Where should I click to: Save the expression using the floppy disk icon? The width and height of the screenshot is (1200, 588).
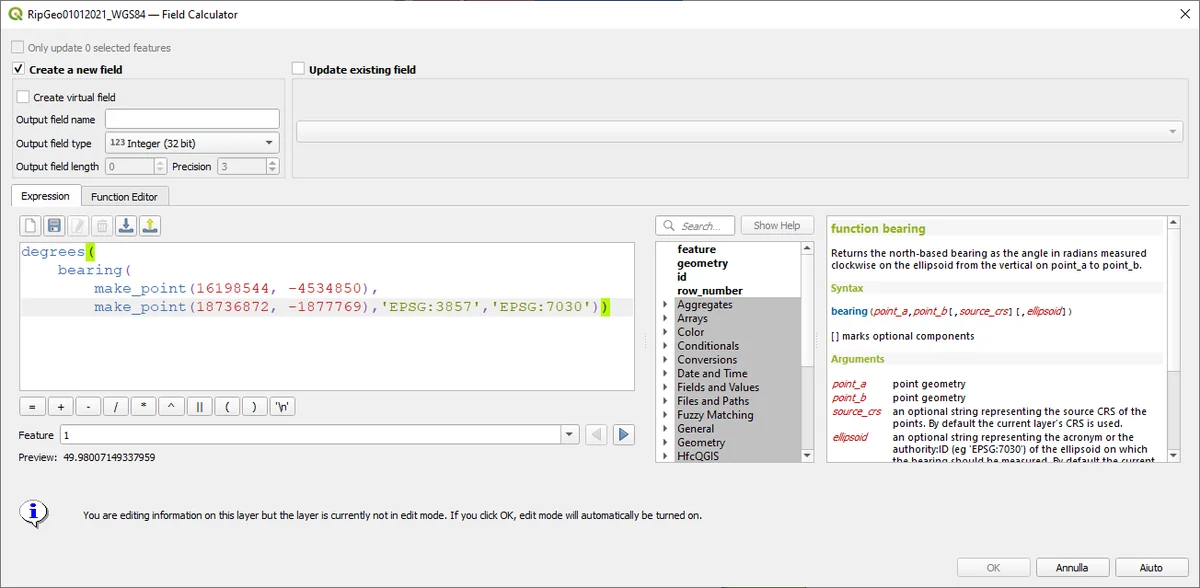coord(55,226)
